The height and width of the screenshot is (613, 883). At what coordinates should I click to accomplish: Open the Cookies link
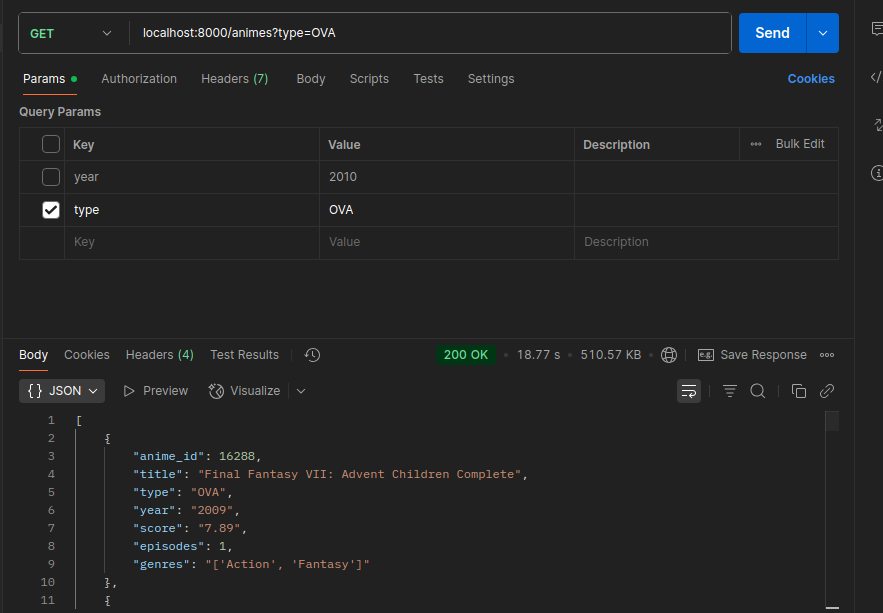[811, 79]
